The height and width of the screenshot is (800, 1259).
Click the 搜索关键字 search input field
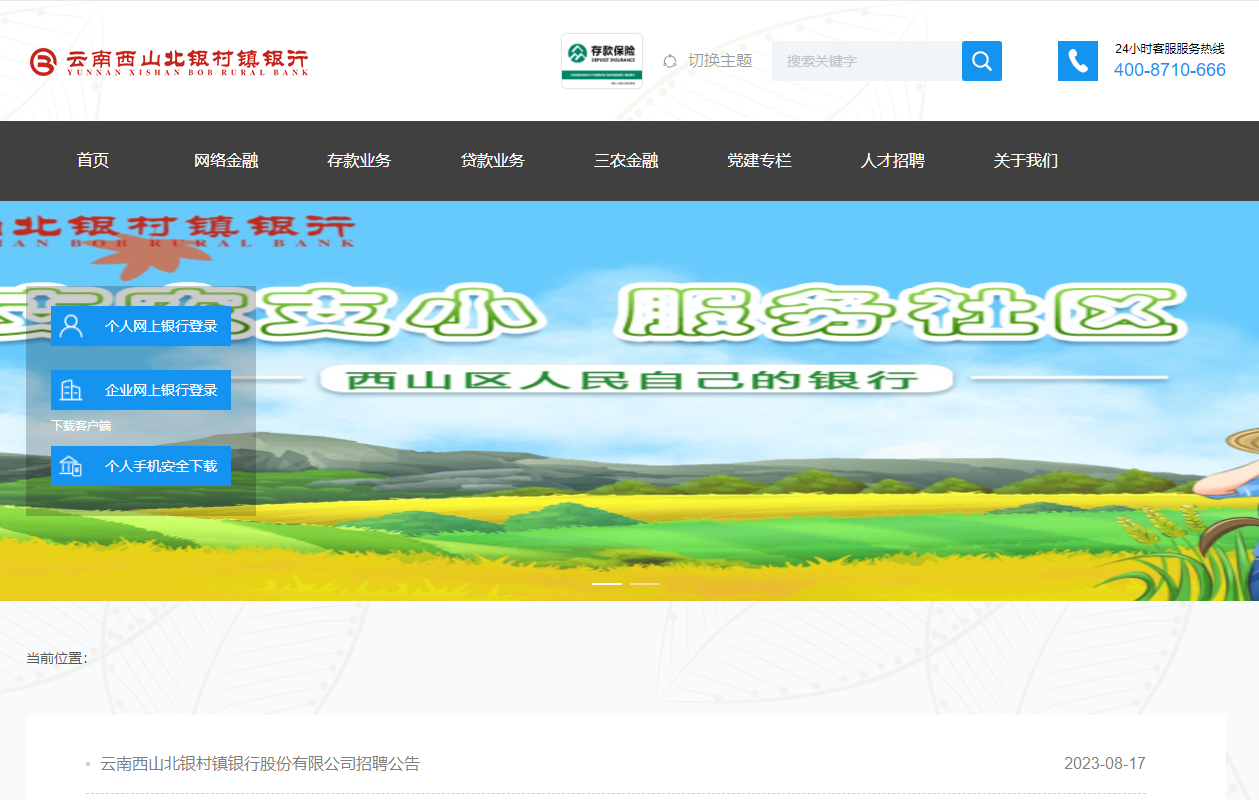tap(866, 61)
